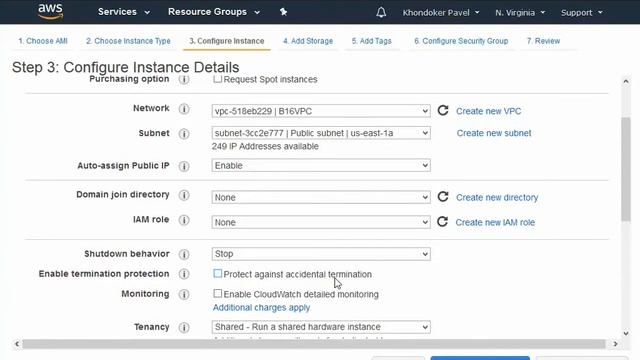Open the Network VPC dropdown
640x360 pixels.
click(321, 111)
